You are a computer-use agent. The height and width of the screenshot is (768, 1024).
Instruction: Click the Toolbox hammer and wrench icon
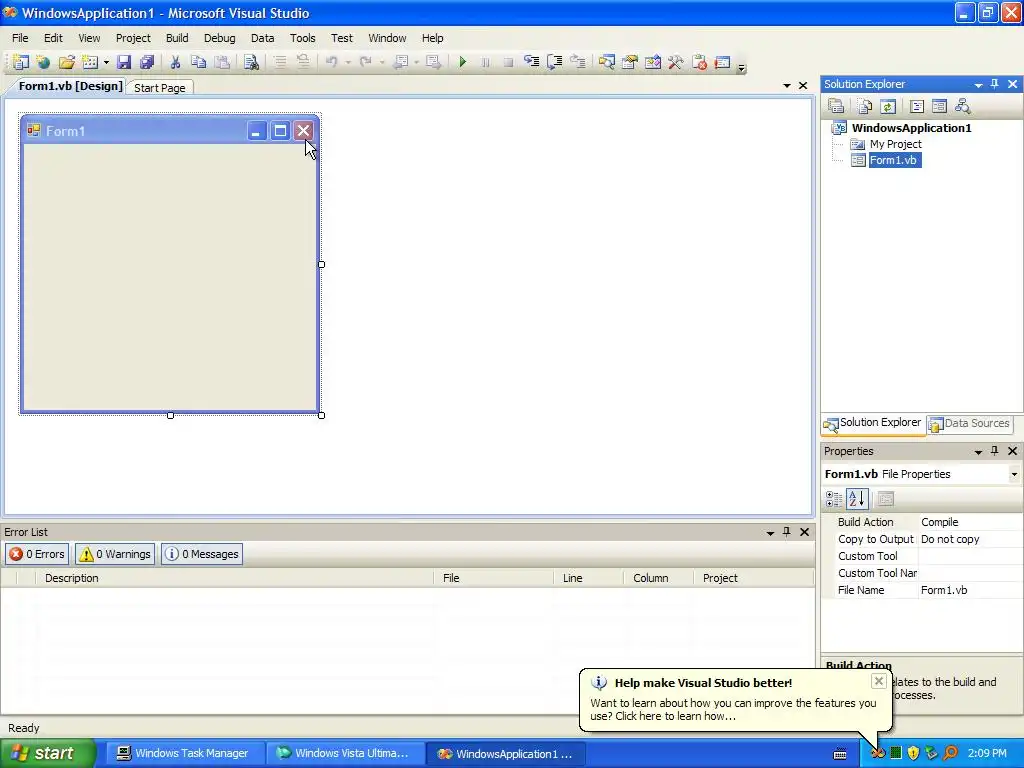[675, 62]
